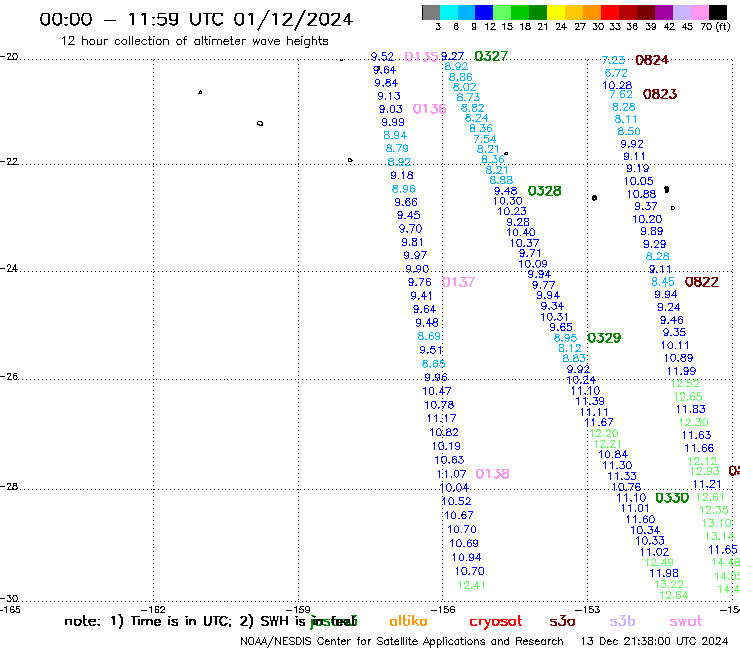This screenshot has width=740, height=650.
Task: Click the wave height value 8.69
Action: tap(429, 337)
